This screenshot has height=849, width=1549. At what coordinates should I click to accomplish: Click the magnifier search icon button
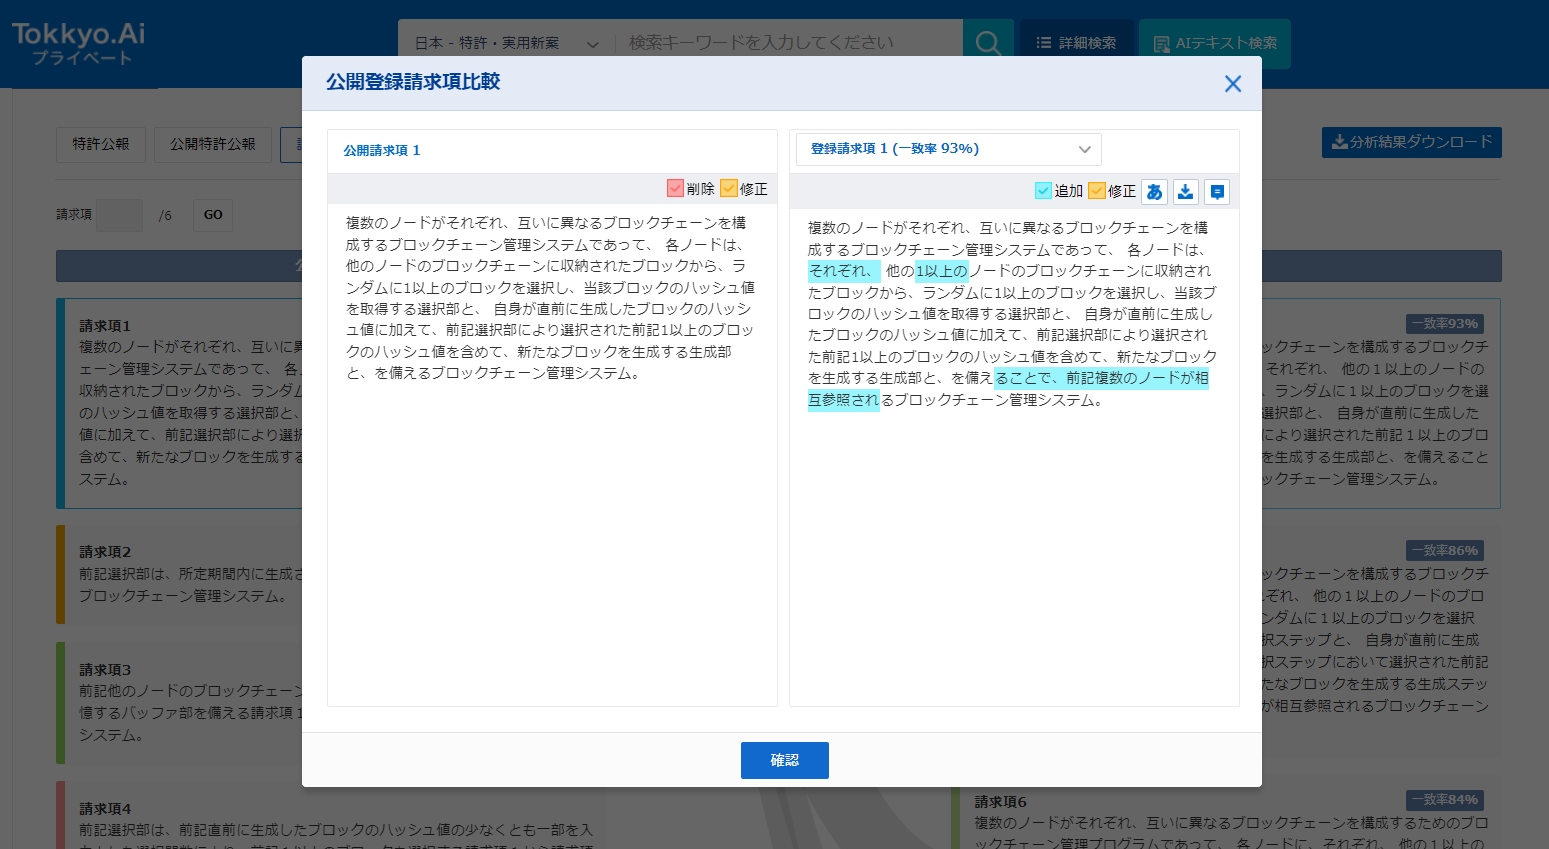(x=988, y=43)
